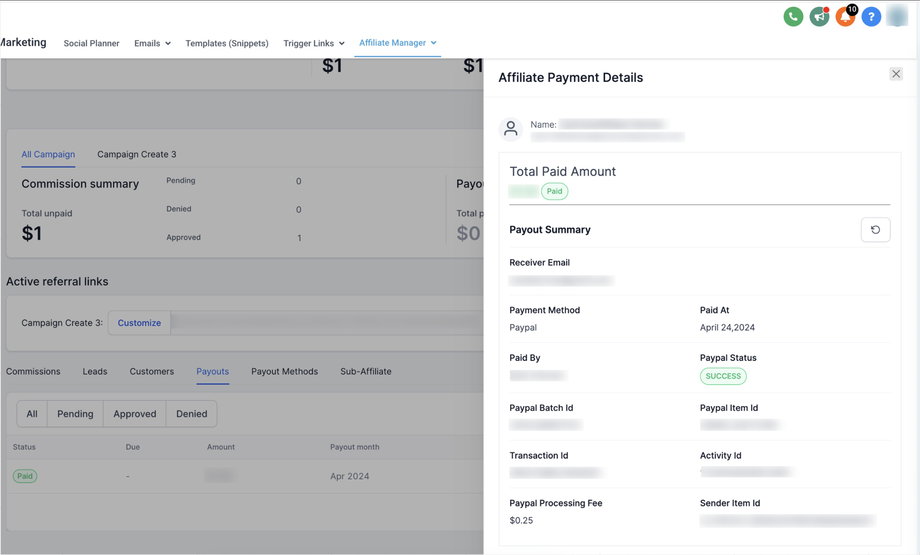Image resolution: width=920 pixels, height=555 pixels.
Task: Switch to the Payout Methods tab
Action: coord(284,371)
